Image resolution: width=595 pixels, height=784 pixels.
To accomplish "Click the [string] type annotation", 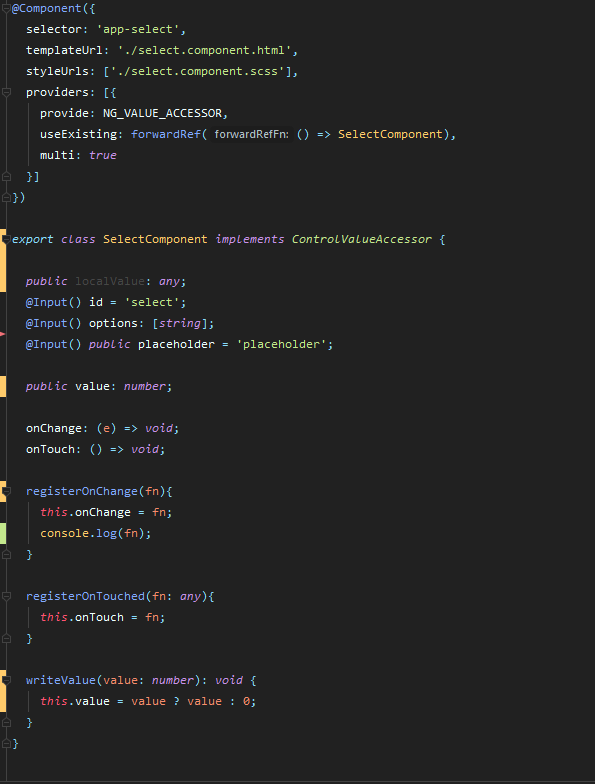I will tap(180, 324).
